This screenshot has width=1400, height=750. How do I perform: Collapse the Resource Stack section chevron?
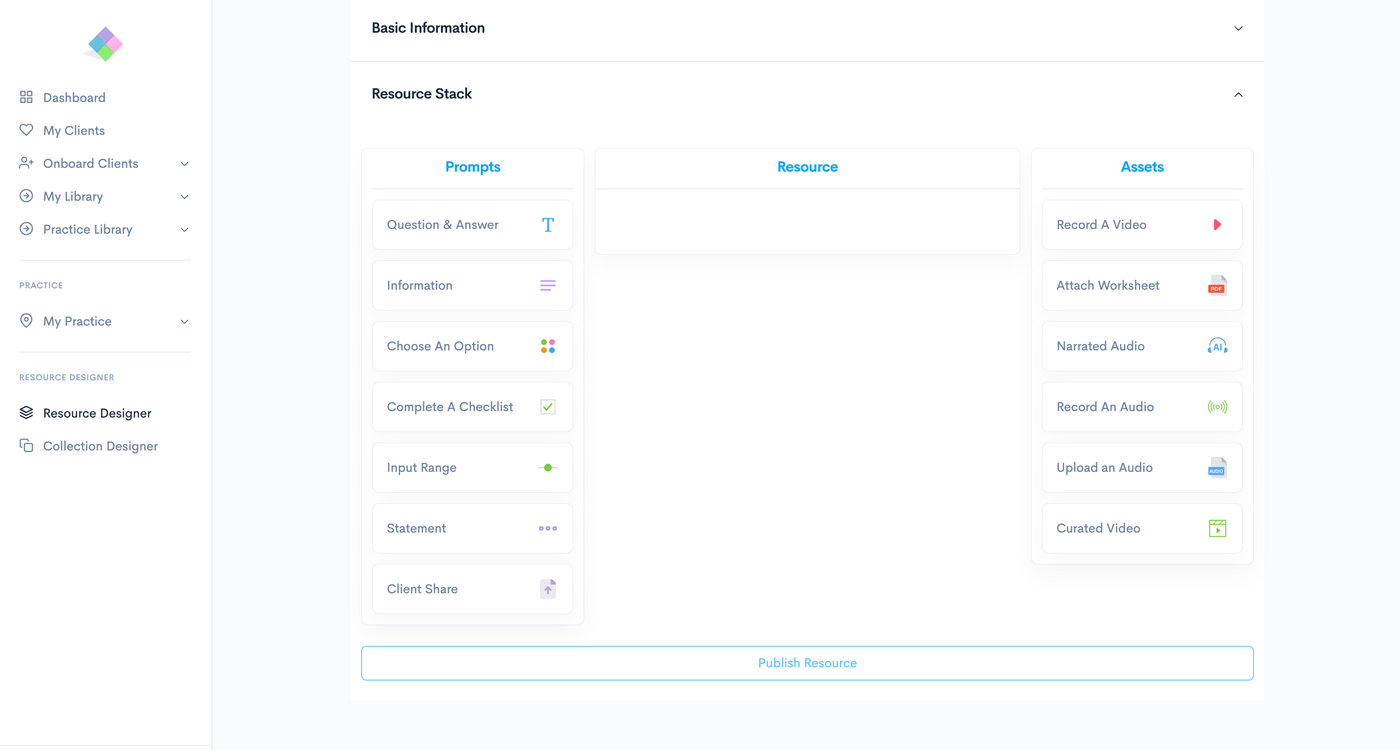tap(1238, 95)
